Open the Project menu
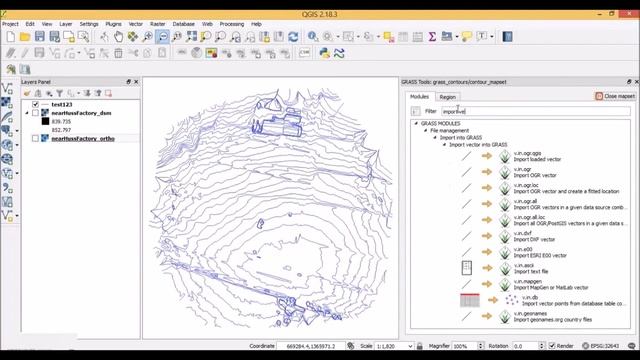Image resolution: width=640 pixels, height=360 pixels. click(x=10, y=24)
